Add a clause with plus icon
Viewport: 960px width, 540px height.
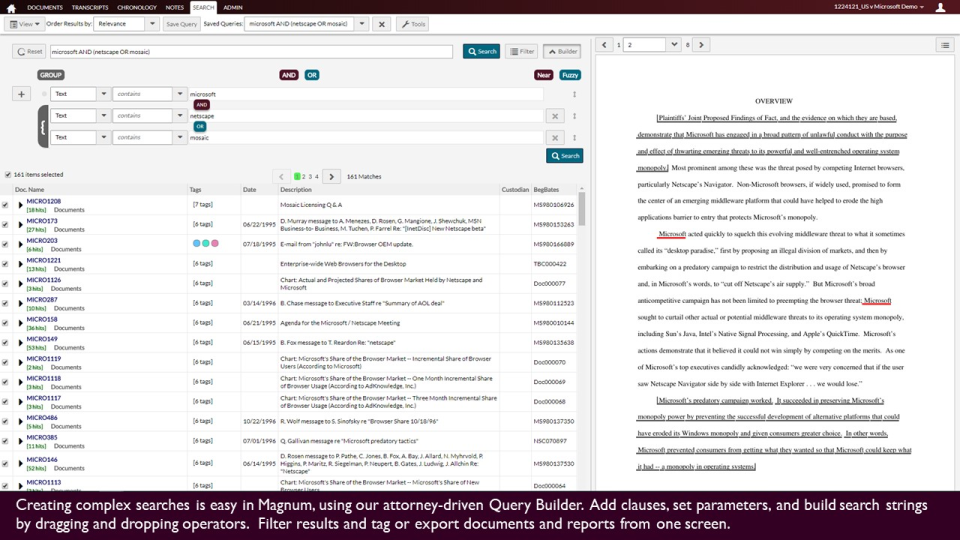(21, 94)
